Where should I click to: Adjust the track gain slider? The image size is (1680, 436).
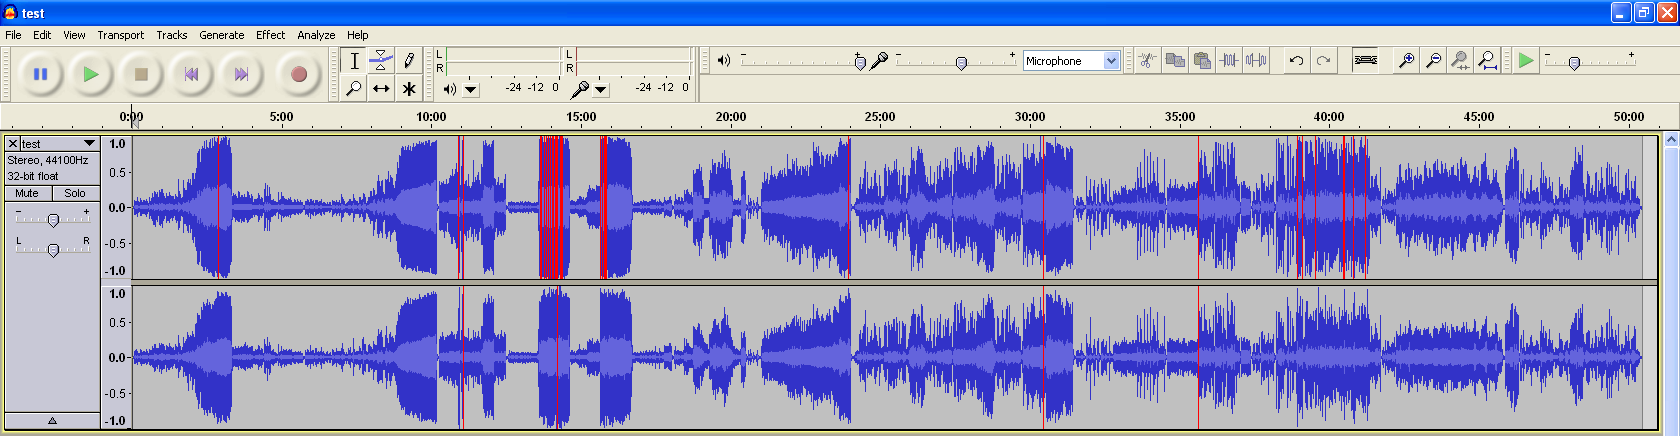[x=53, y=220]
